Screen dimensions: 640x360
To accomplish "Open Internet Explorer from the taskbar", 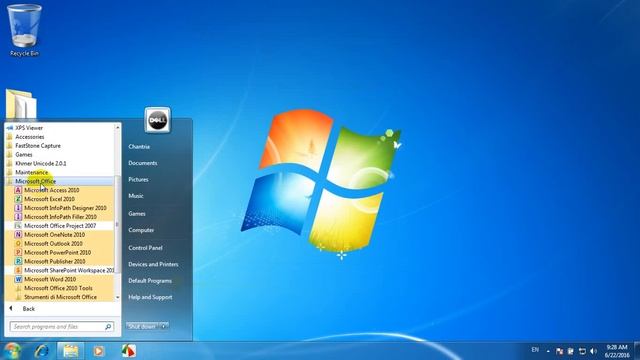I will (x=42, y=351).
